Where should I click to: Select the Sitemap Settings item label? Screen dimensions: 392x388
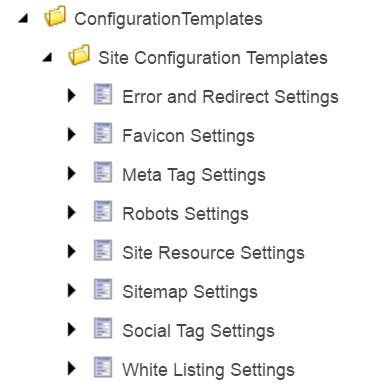pos(190,292)
